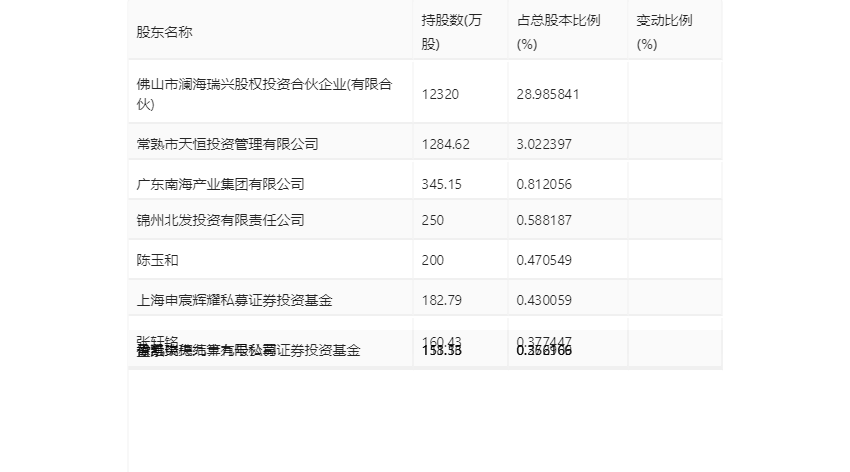Select shareholder 上海申宸辉耀私募证券投资基金
Viewport: 850px width, 472px height.
click(234, 300)
